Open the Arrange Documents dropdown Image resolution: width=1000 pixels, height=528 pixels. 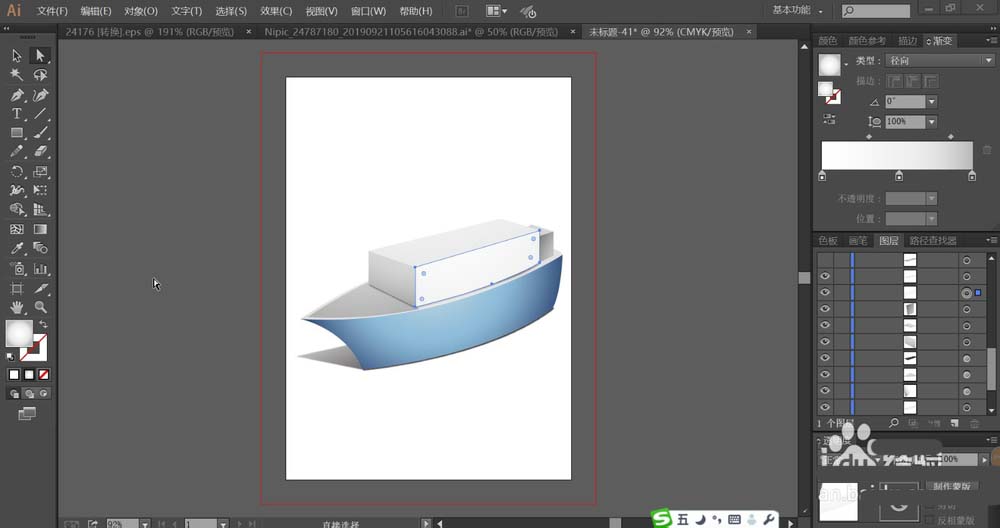pyautogui.click(x=496, y=11)
